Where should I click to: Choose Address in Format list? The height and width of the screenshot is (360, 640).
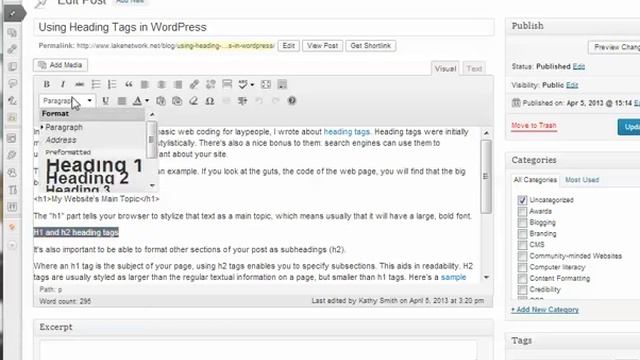61,140
